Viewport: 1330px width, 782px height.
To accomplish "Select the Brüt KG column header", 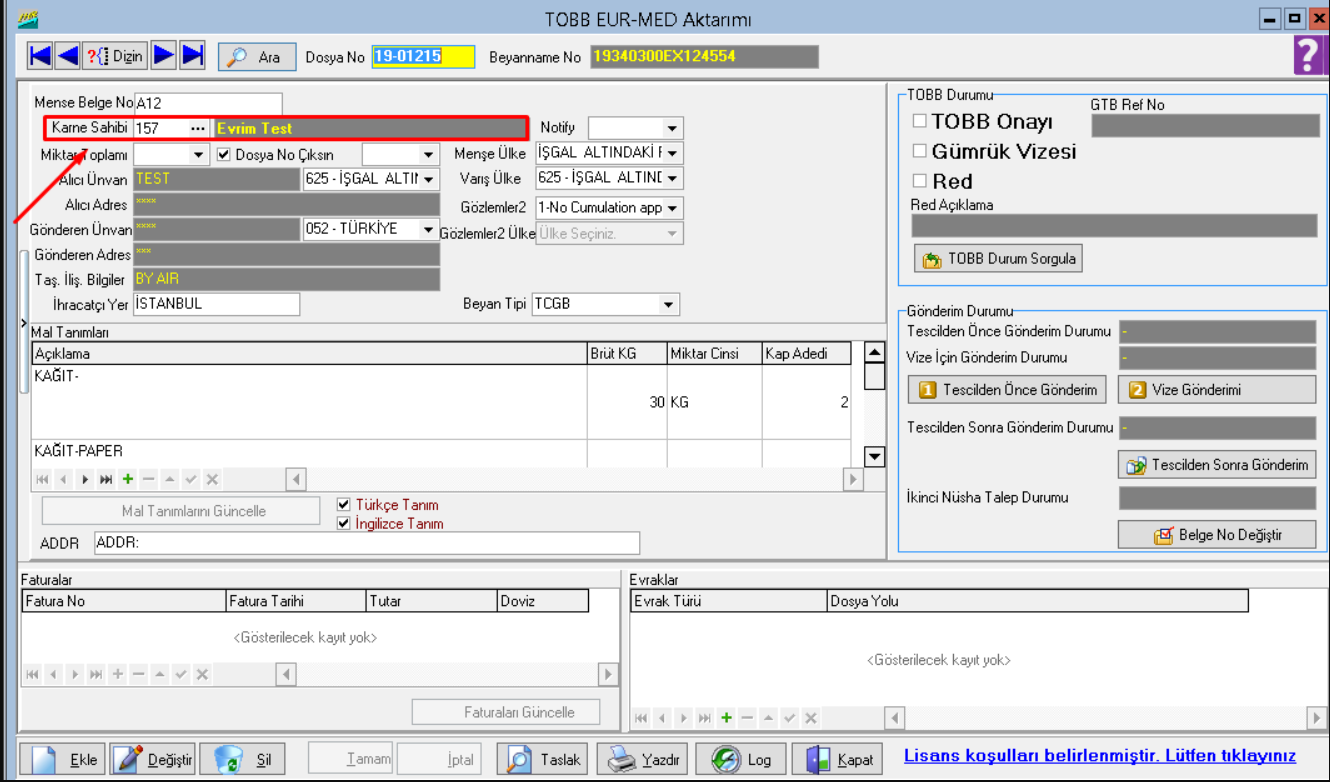I will (x=628, y=354).
